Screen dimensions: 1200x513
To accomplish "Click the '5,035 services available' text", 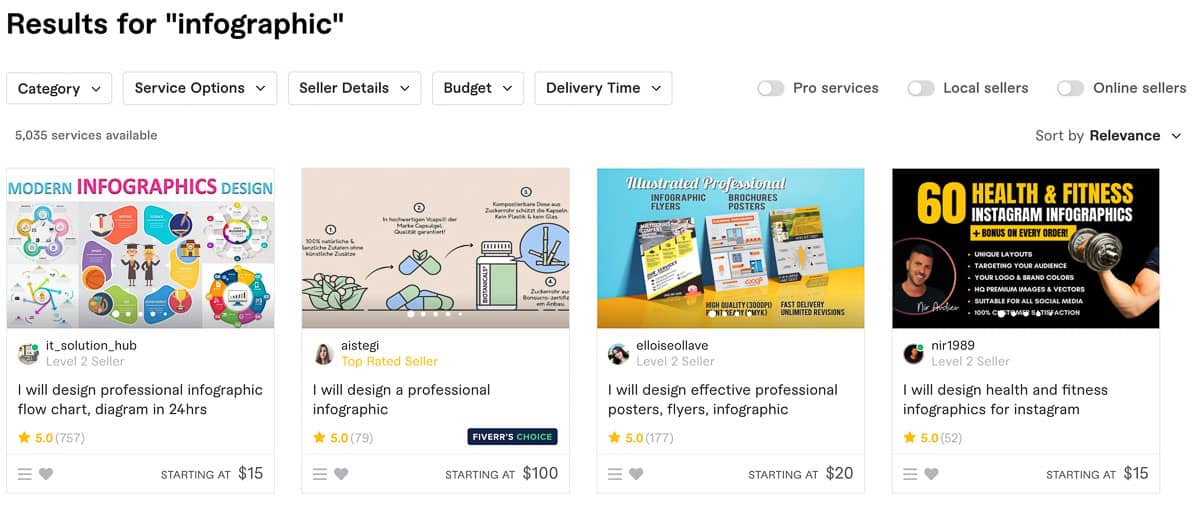I will (x=86, y=135).
